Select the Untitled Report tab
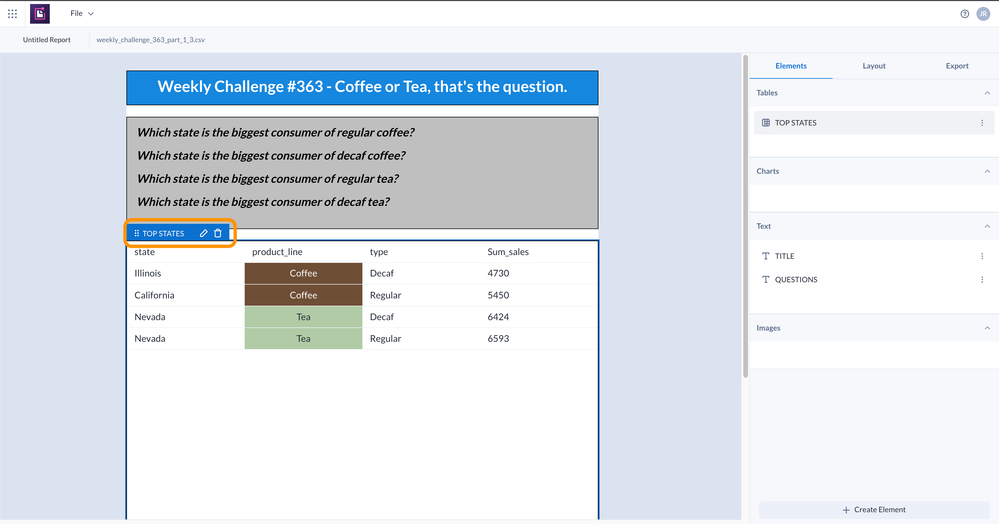The image size is (999, 524). click(x=47, y=40)
